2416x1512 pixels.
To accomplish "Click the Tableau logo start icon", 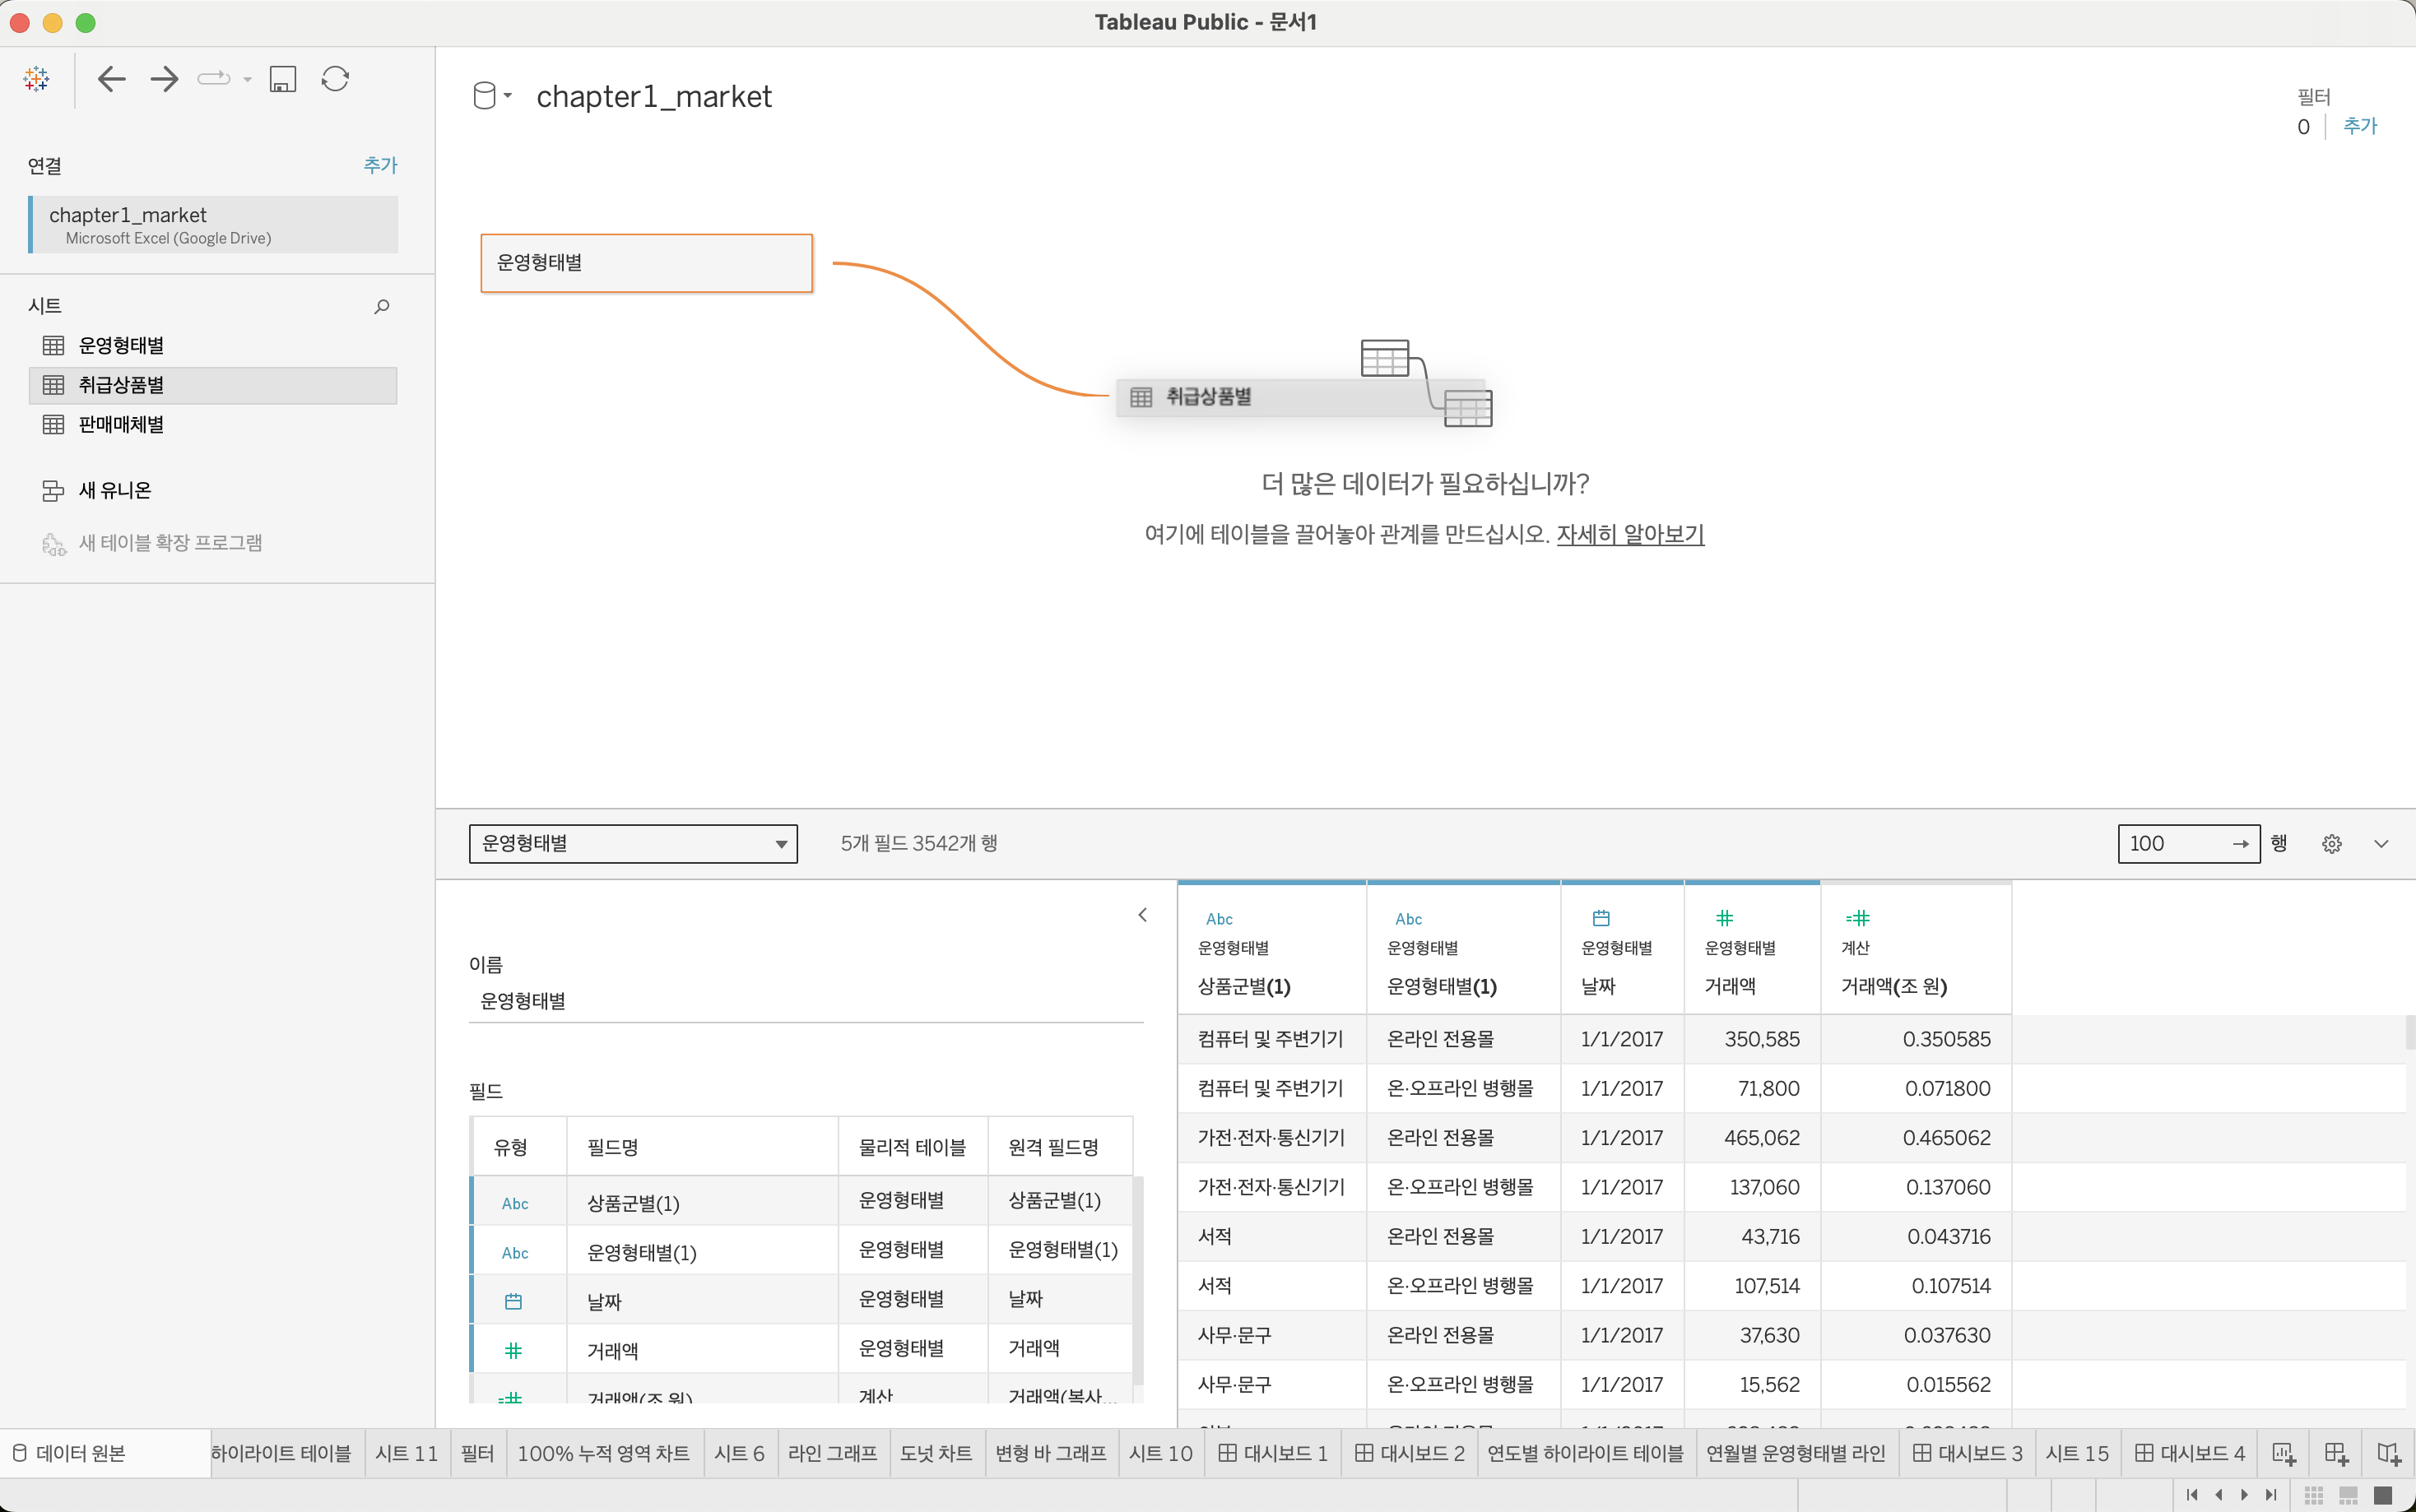I will (x=36, y=79).
